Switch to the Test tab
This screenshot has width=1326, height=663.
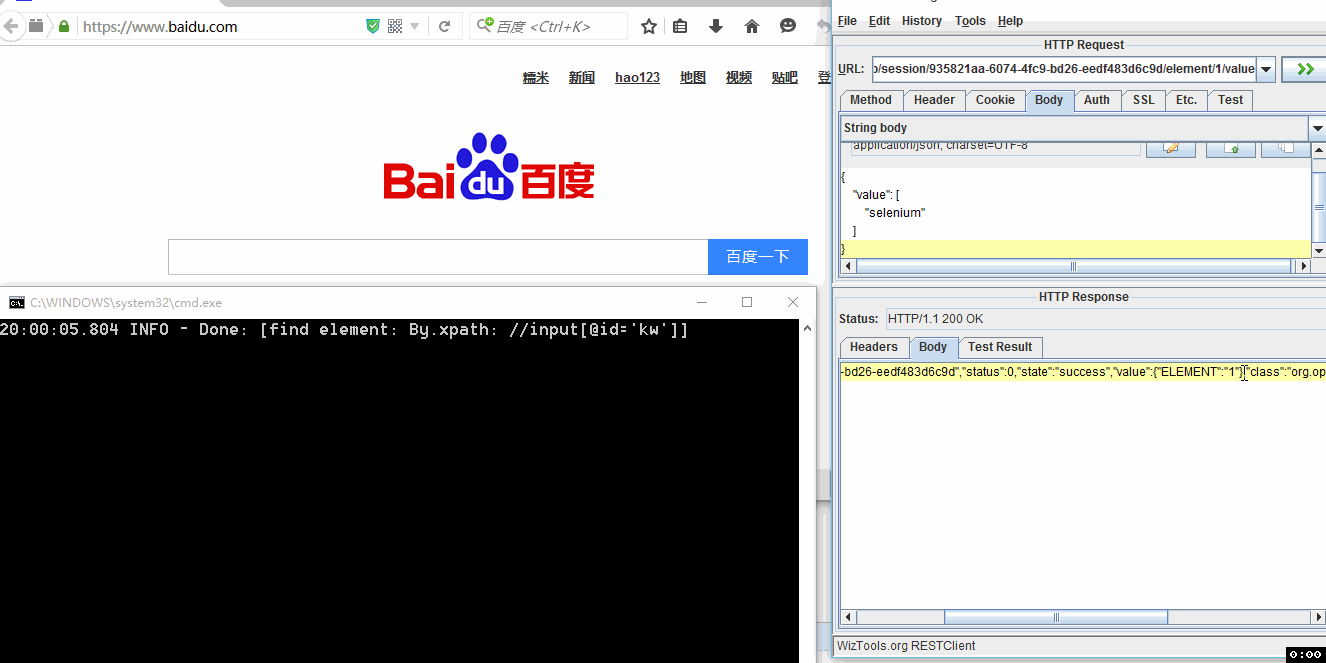point(1231,100)
